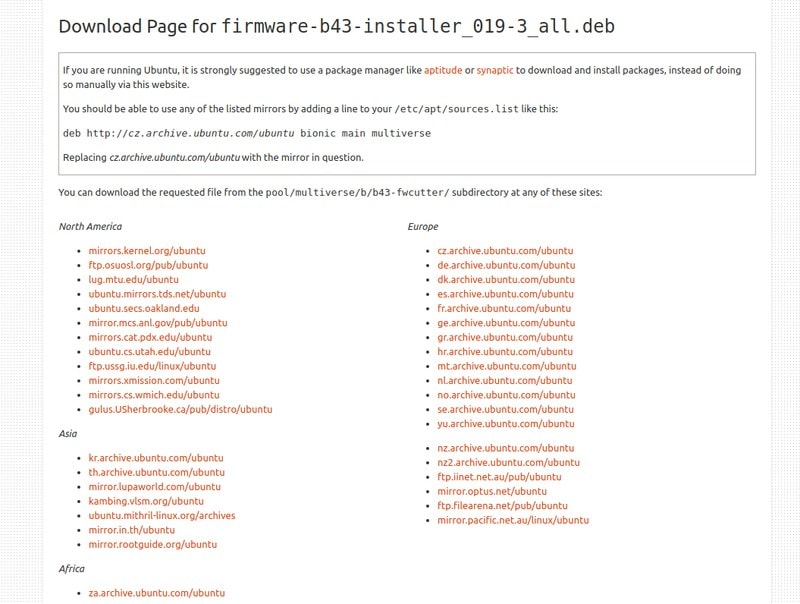This screenshot has height=604, width=800.
Task: Open the gr.archive.ubuntu.com/ubuntu mirror
Action: tap(505, 337)
